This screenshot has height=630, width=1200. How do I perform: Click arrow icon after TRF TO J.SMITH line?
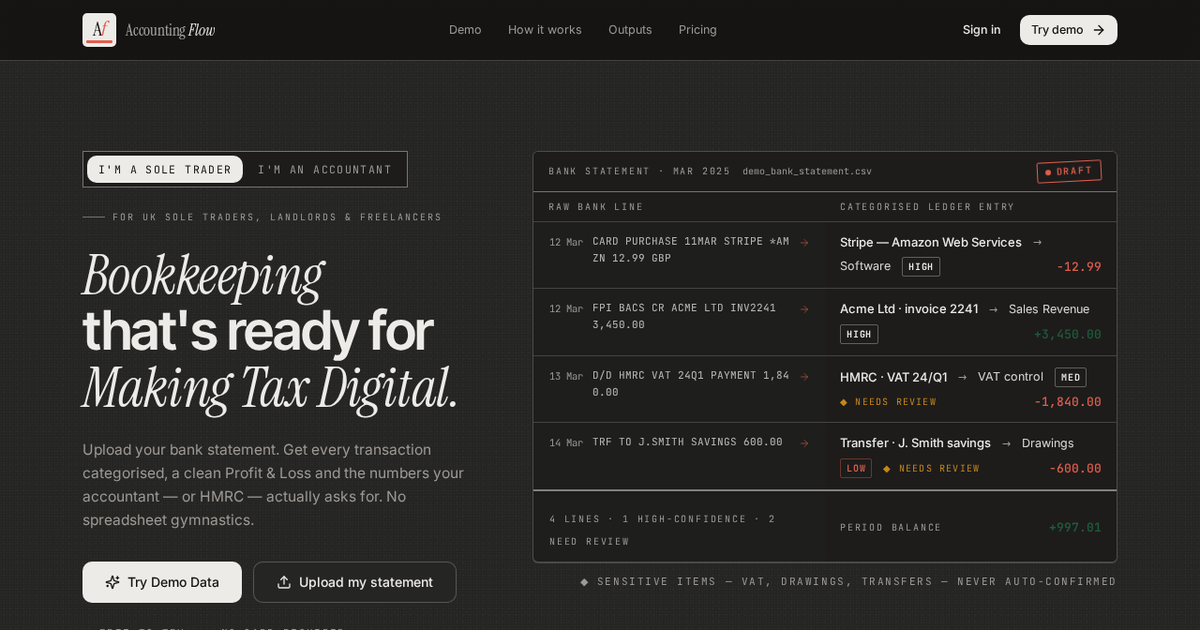(x=805, y=443)
